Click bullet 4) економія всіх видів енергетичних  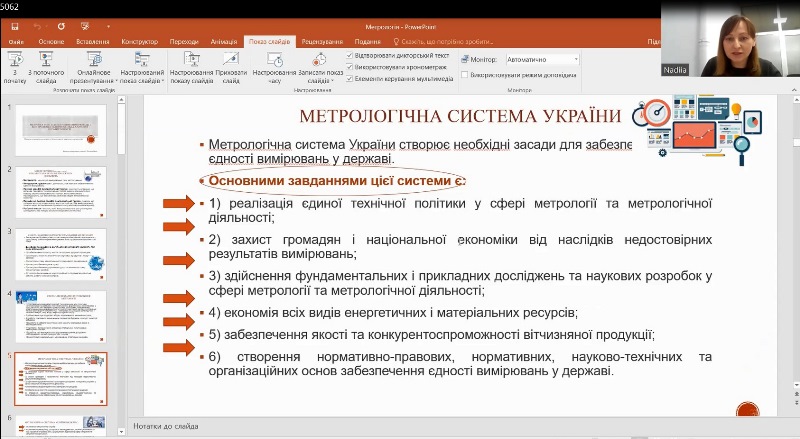(x=393, y=312)
